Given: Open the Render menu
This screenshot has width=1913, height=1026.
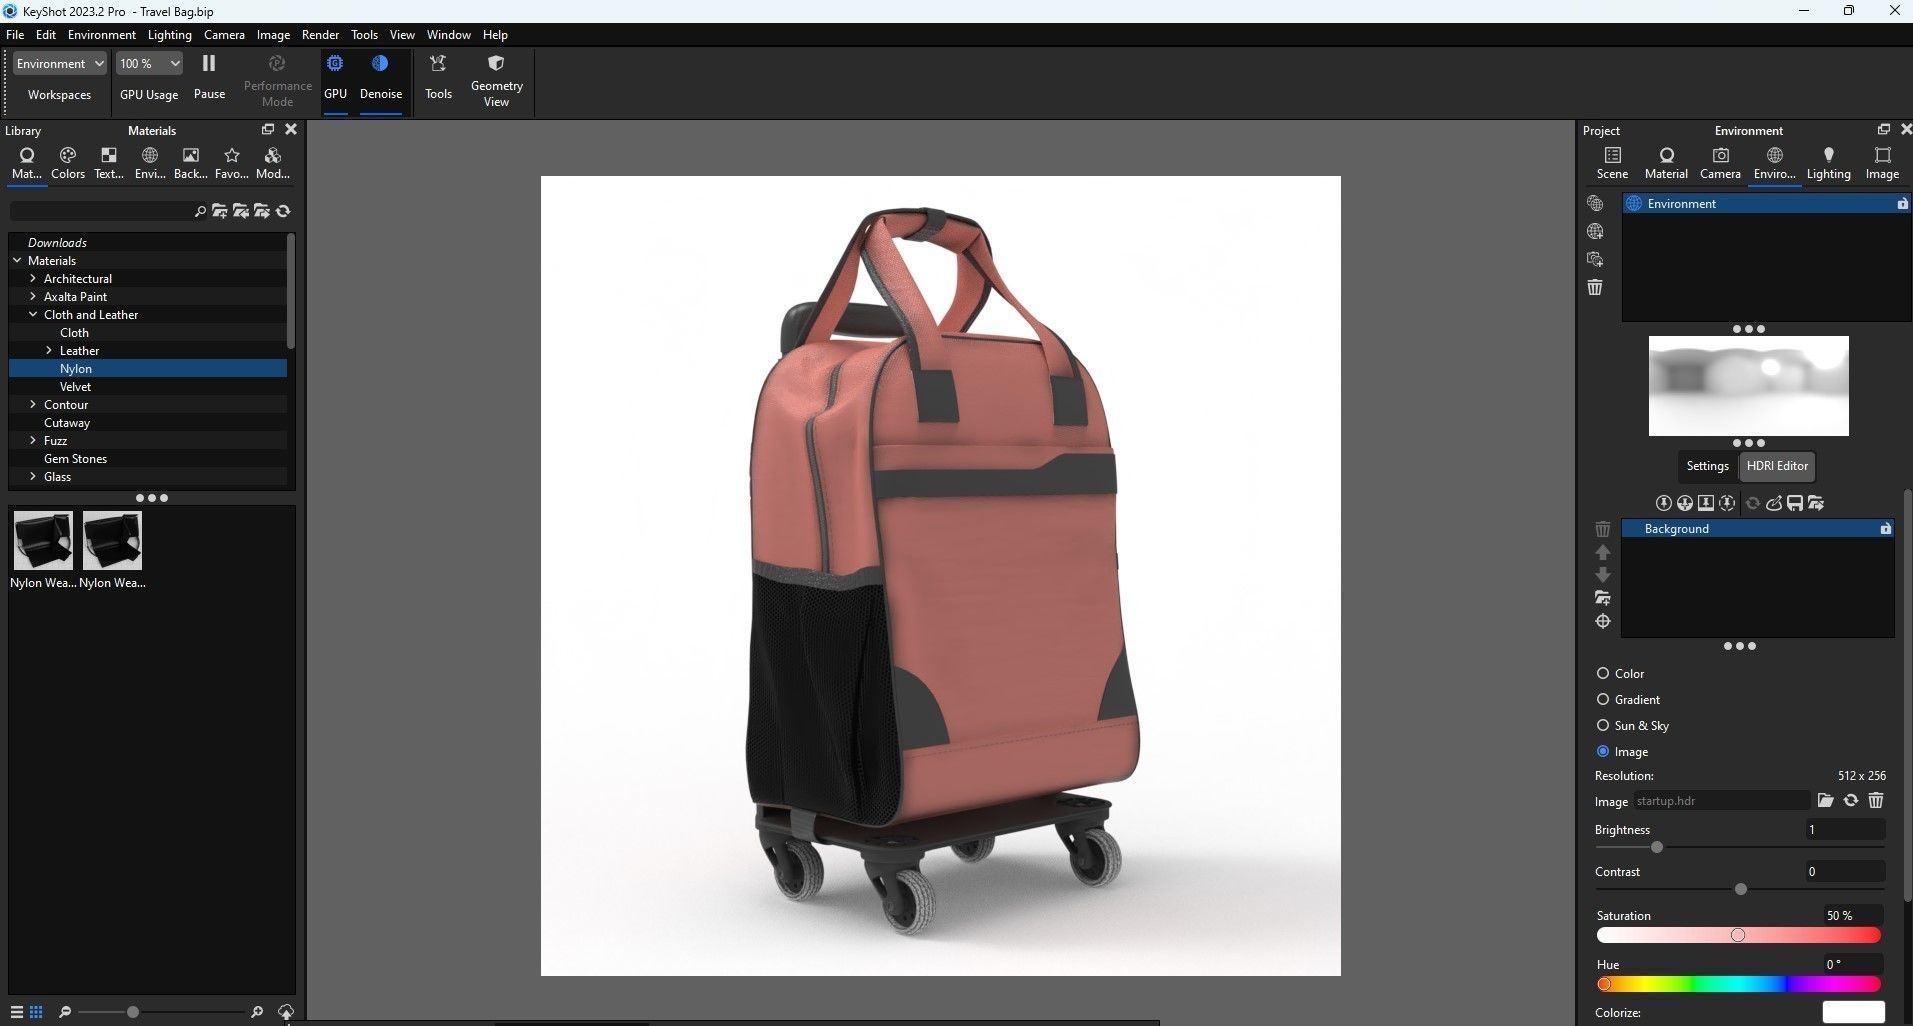Looking at the screenshot, I should tap(320, 34).
